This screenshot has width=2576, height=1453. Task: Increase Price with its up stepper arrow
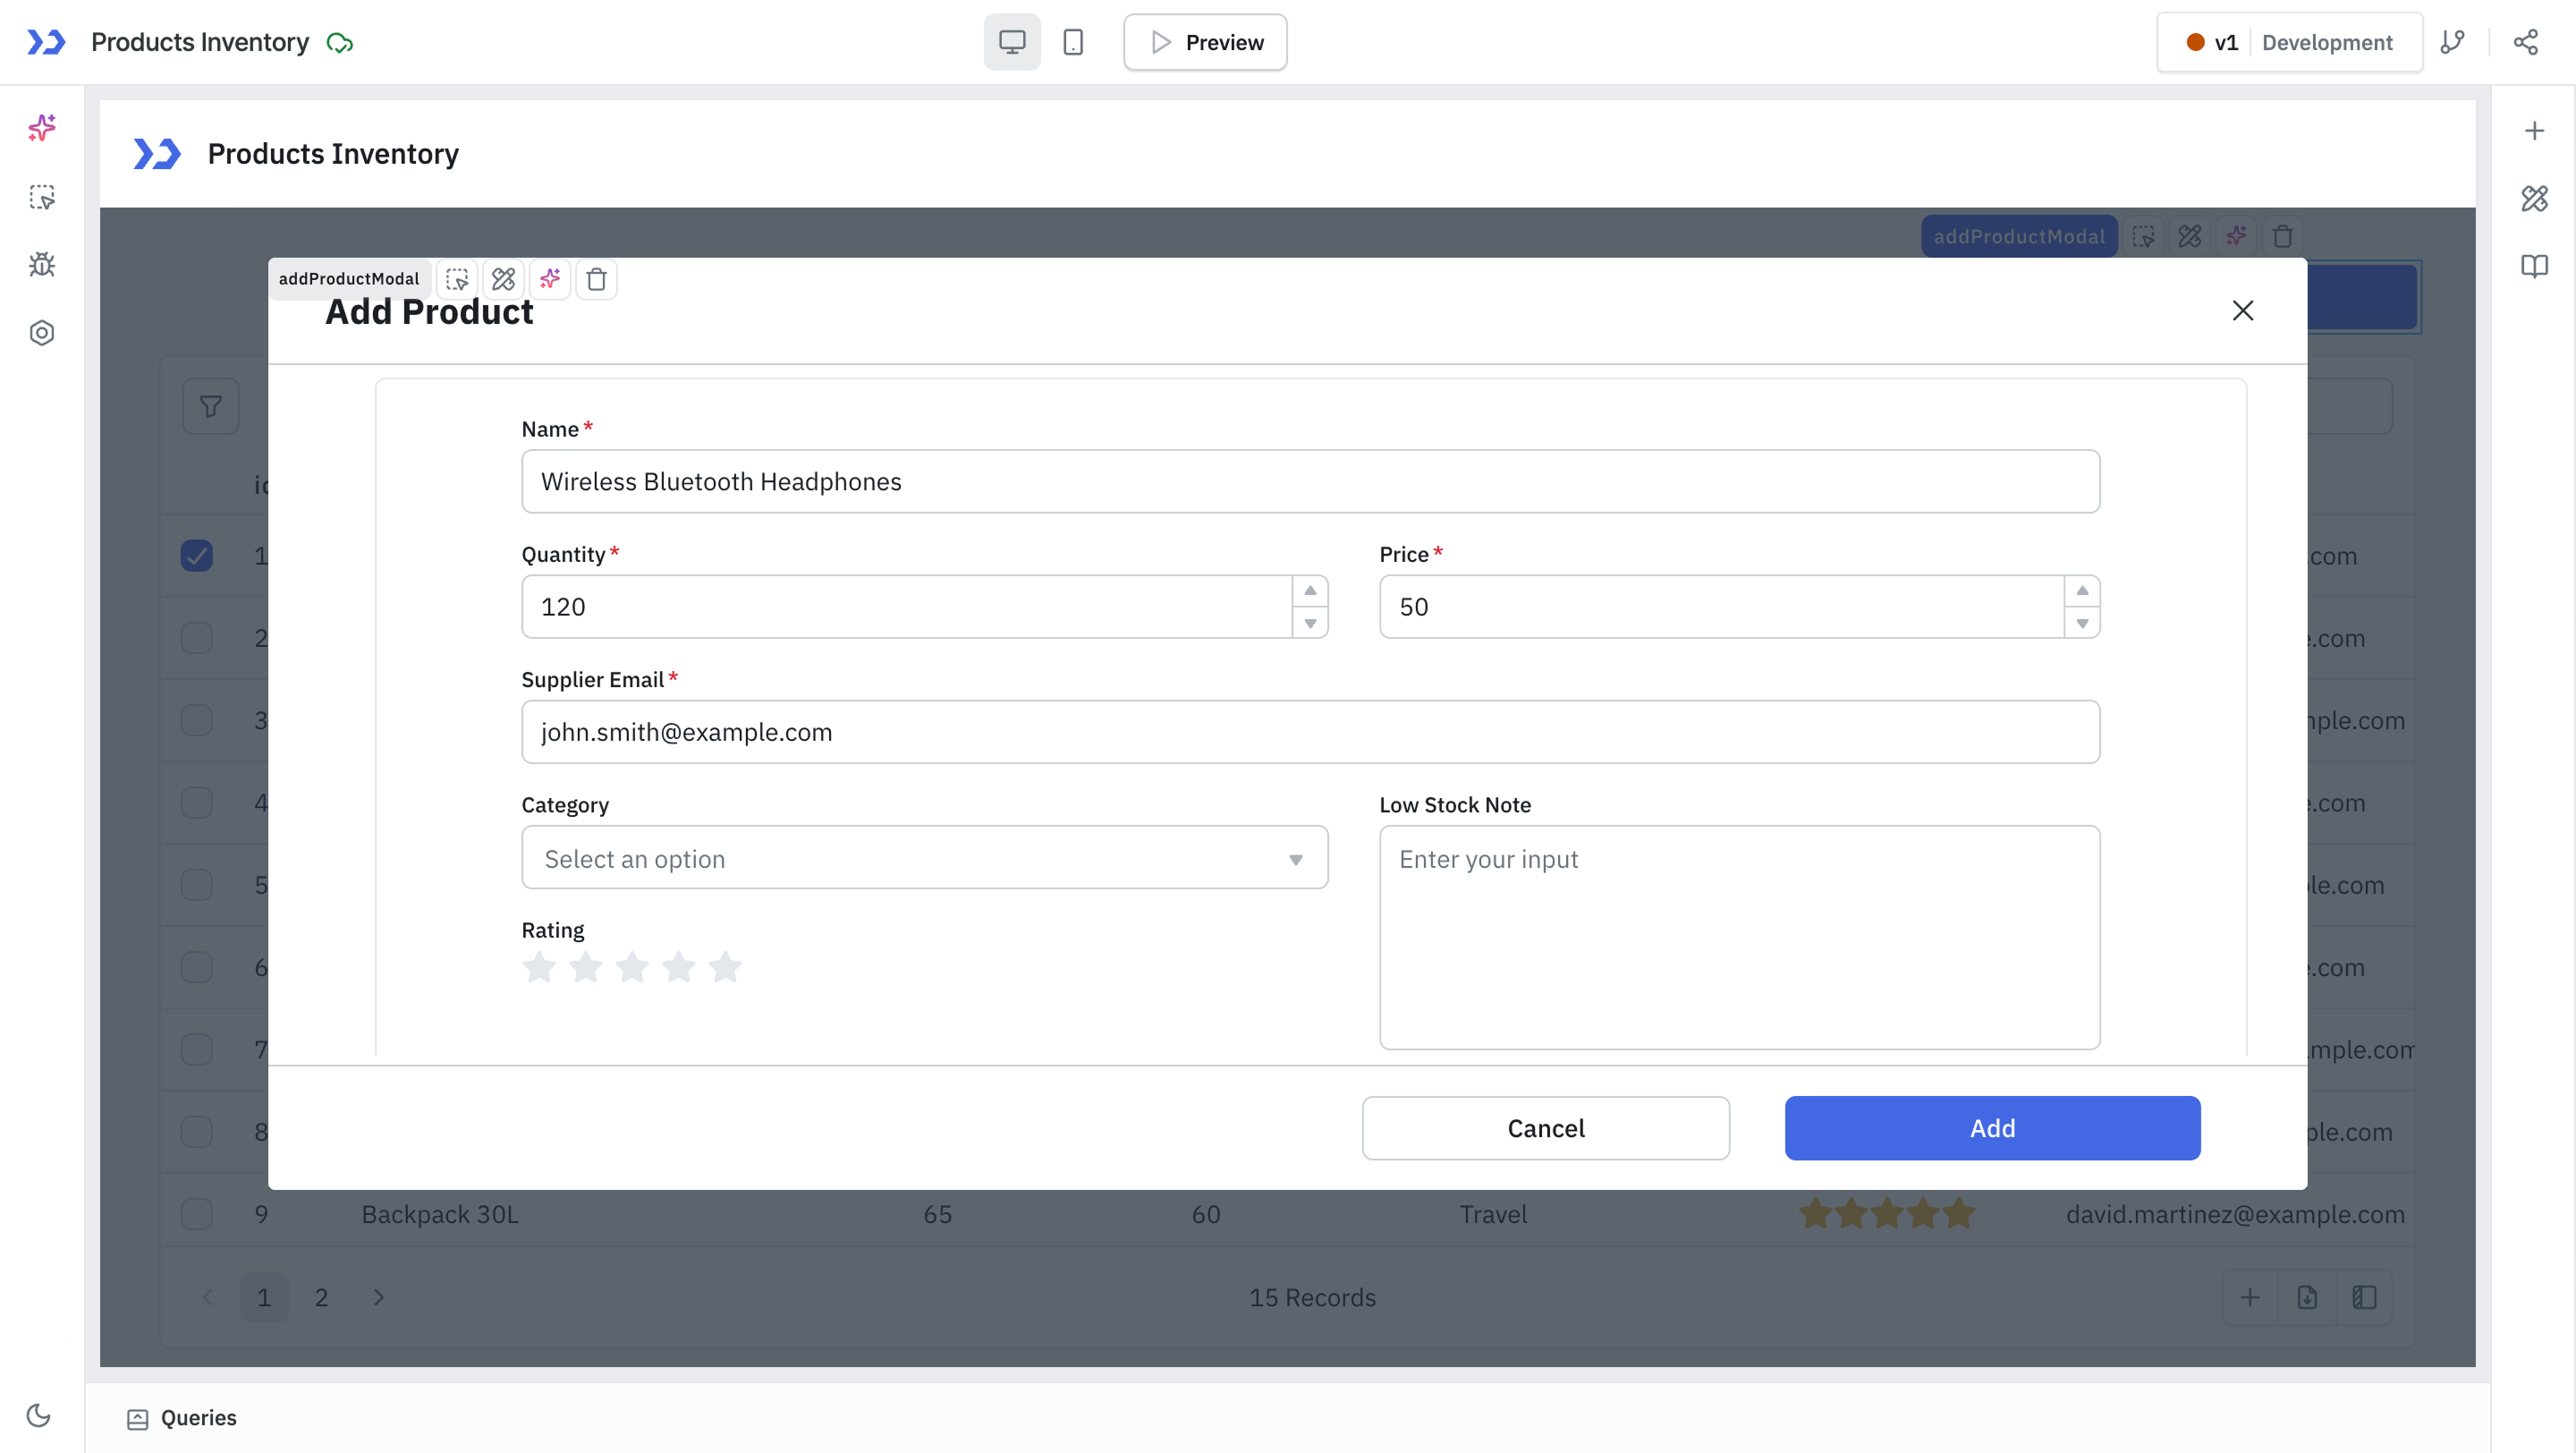[x=2083, y=591]
